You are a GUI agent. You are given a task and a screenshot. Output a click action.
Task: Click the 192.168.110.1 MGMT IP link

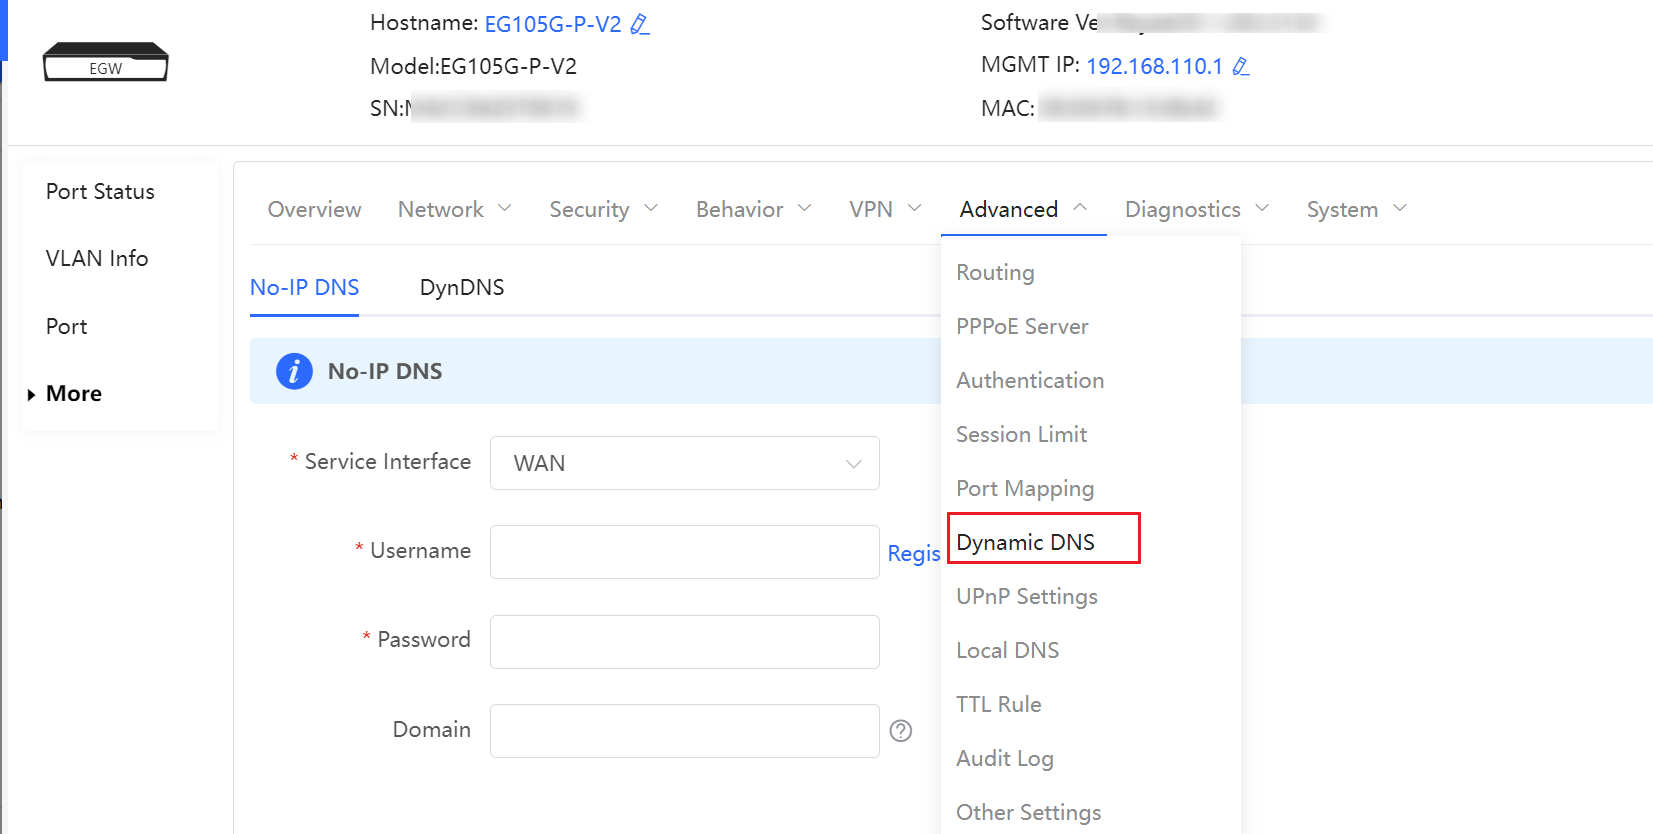pos(1154,66)
